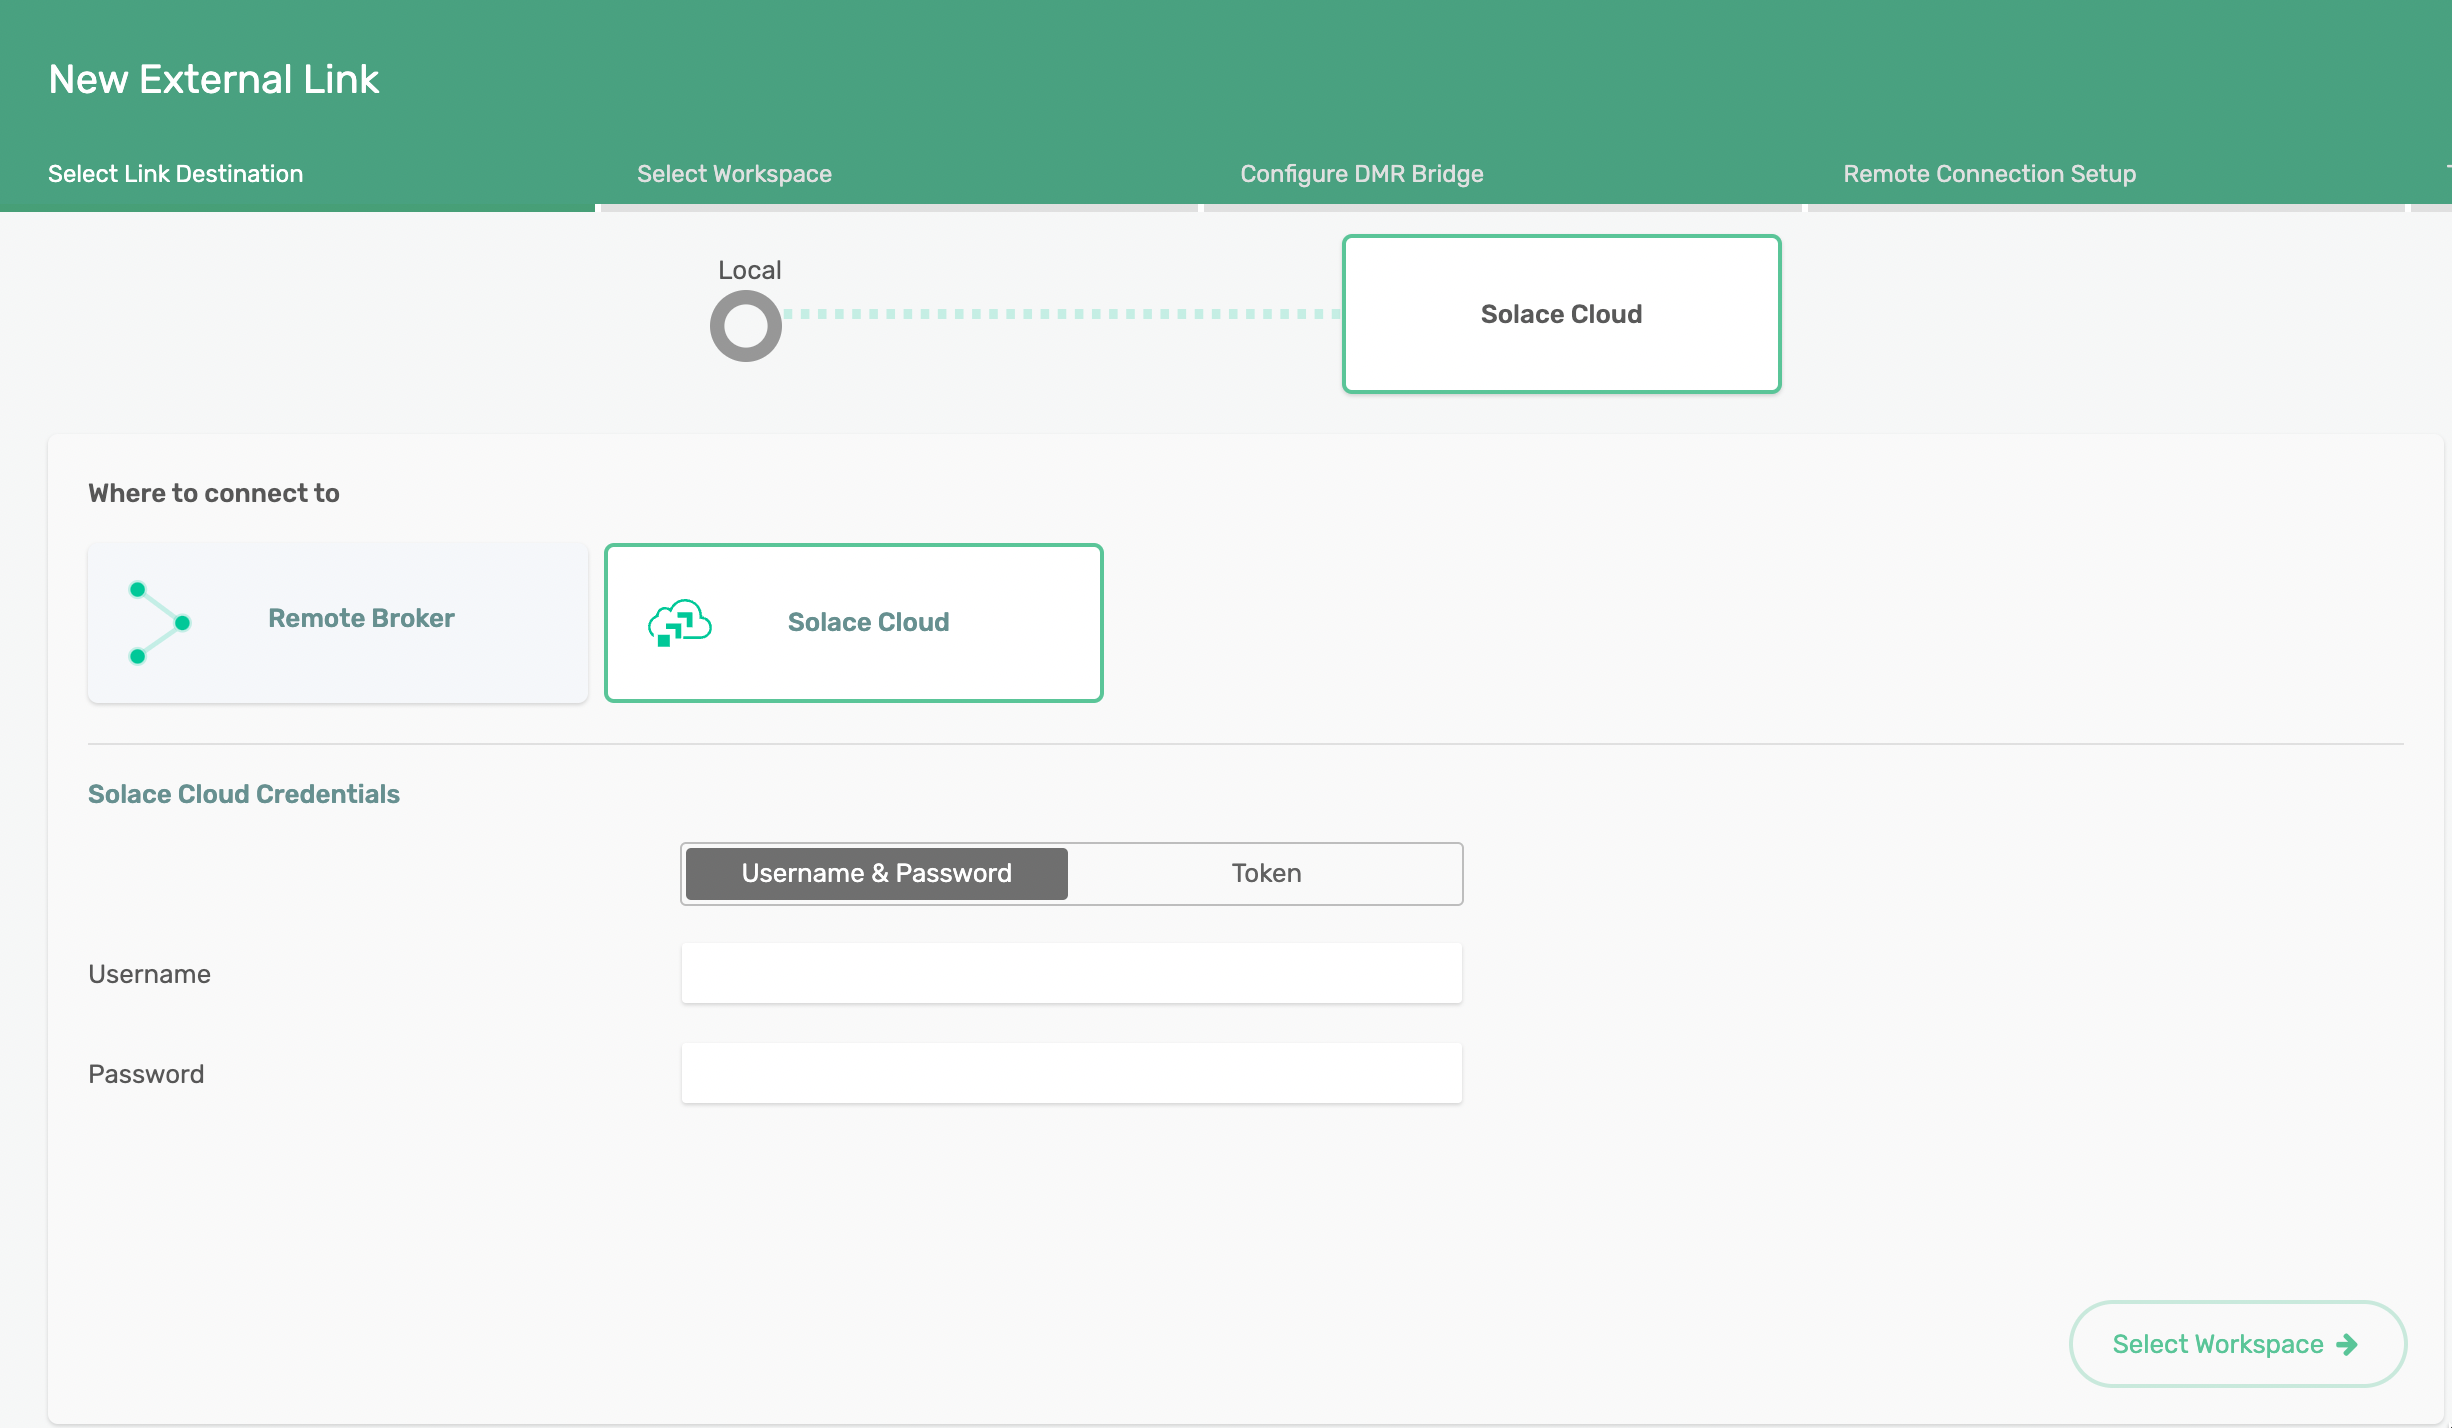
Task: Switch authentication to Token
Action: (x=1265, y=872)
